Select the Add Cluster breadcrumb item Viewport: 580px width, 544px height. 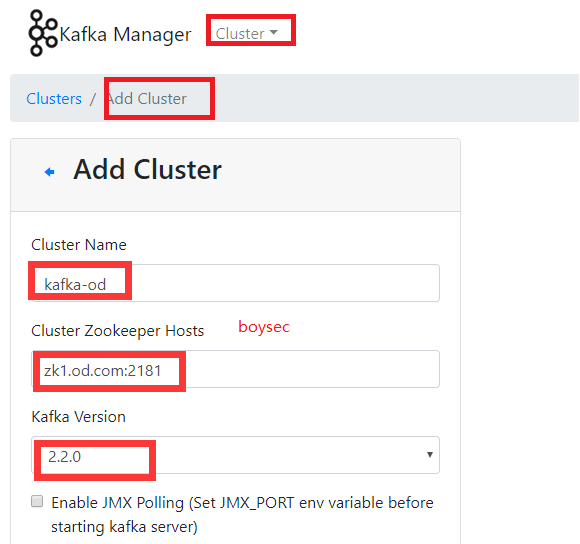point(147,99)
